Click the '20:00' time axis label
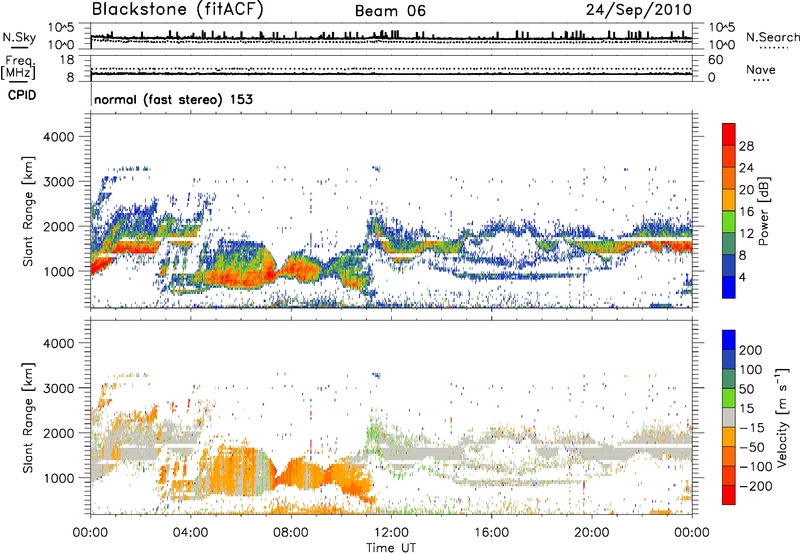The height and width of the screenshot is (554, 800). point(592,533)
